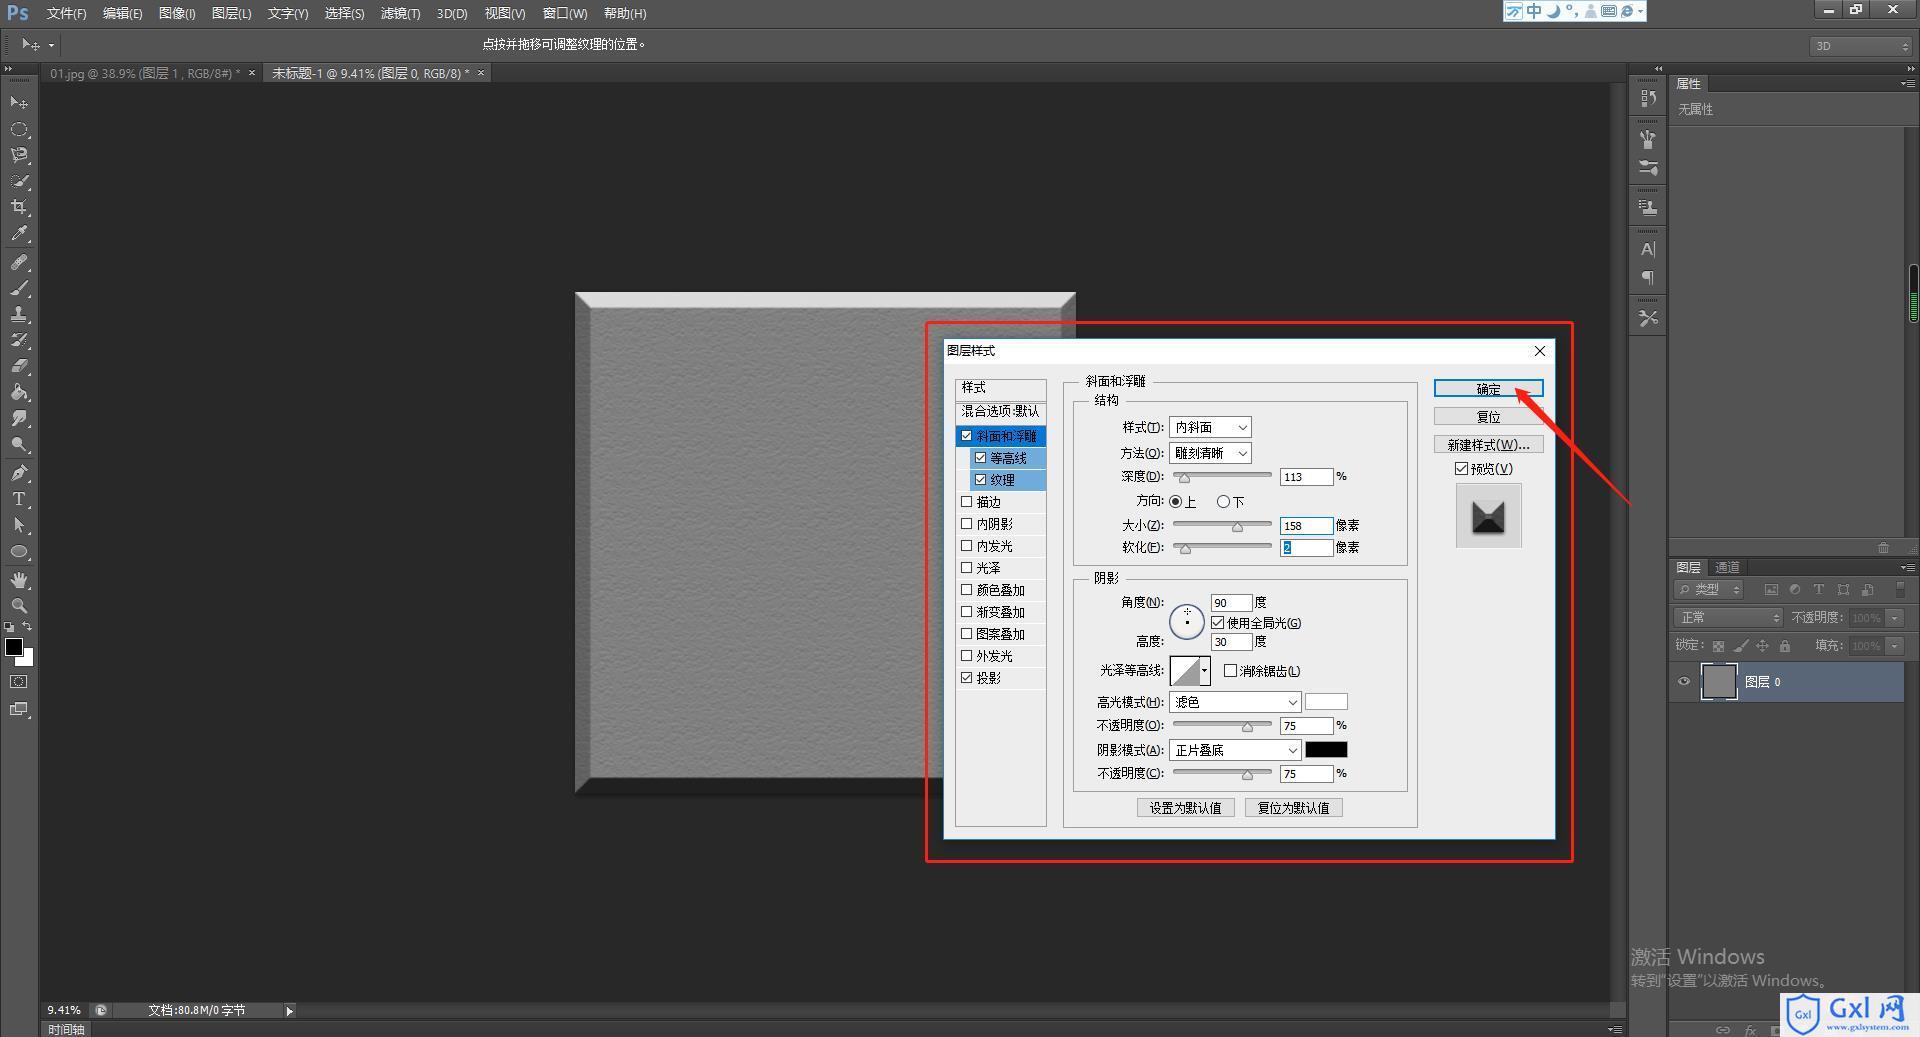The width and height of the screenshot is (1920, 1037).
Task: Select the Dodge tool
Action: 19,444
